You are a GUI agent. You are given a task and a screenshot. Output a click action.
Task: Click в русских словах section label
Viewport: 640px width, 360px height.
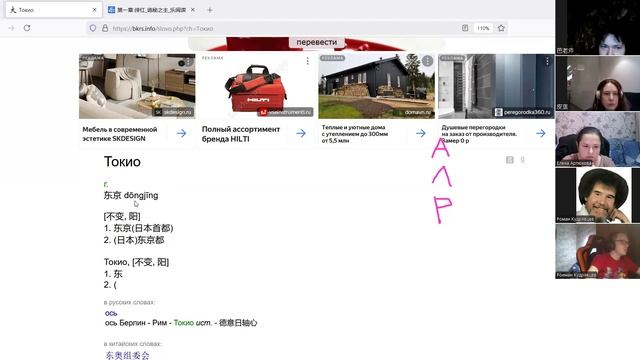(x=129, y=302)
